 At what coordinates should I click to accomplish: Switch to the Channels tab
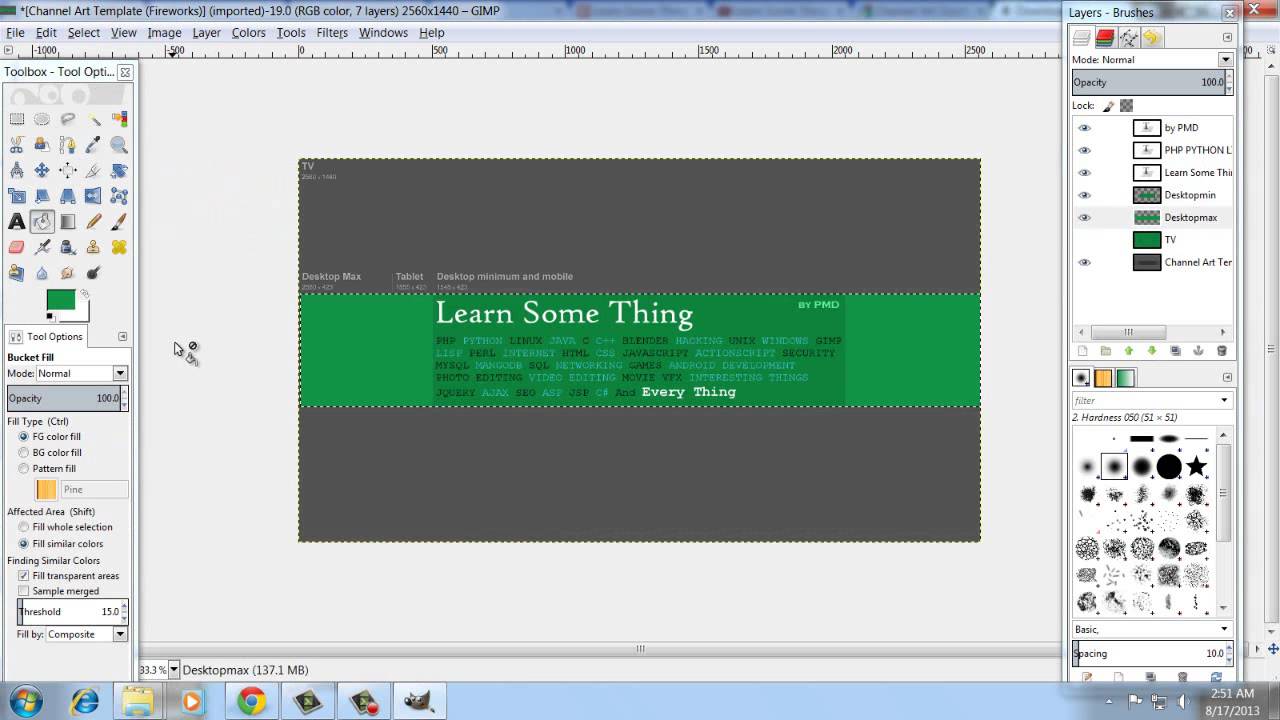click(x=1105, y=38)
